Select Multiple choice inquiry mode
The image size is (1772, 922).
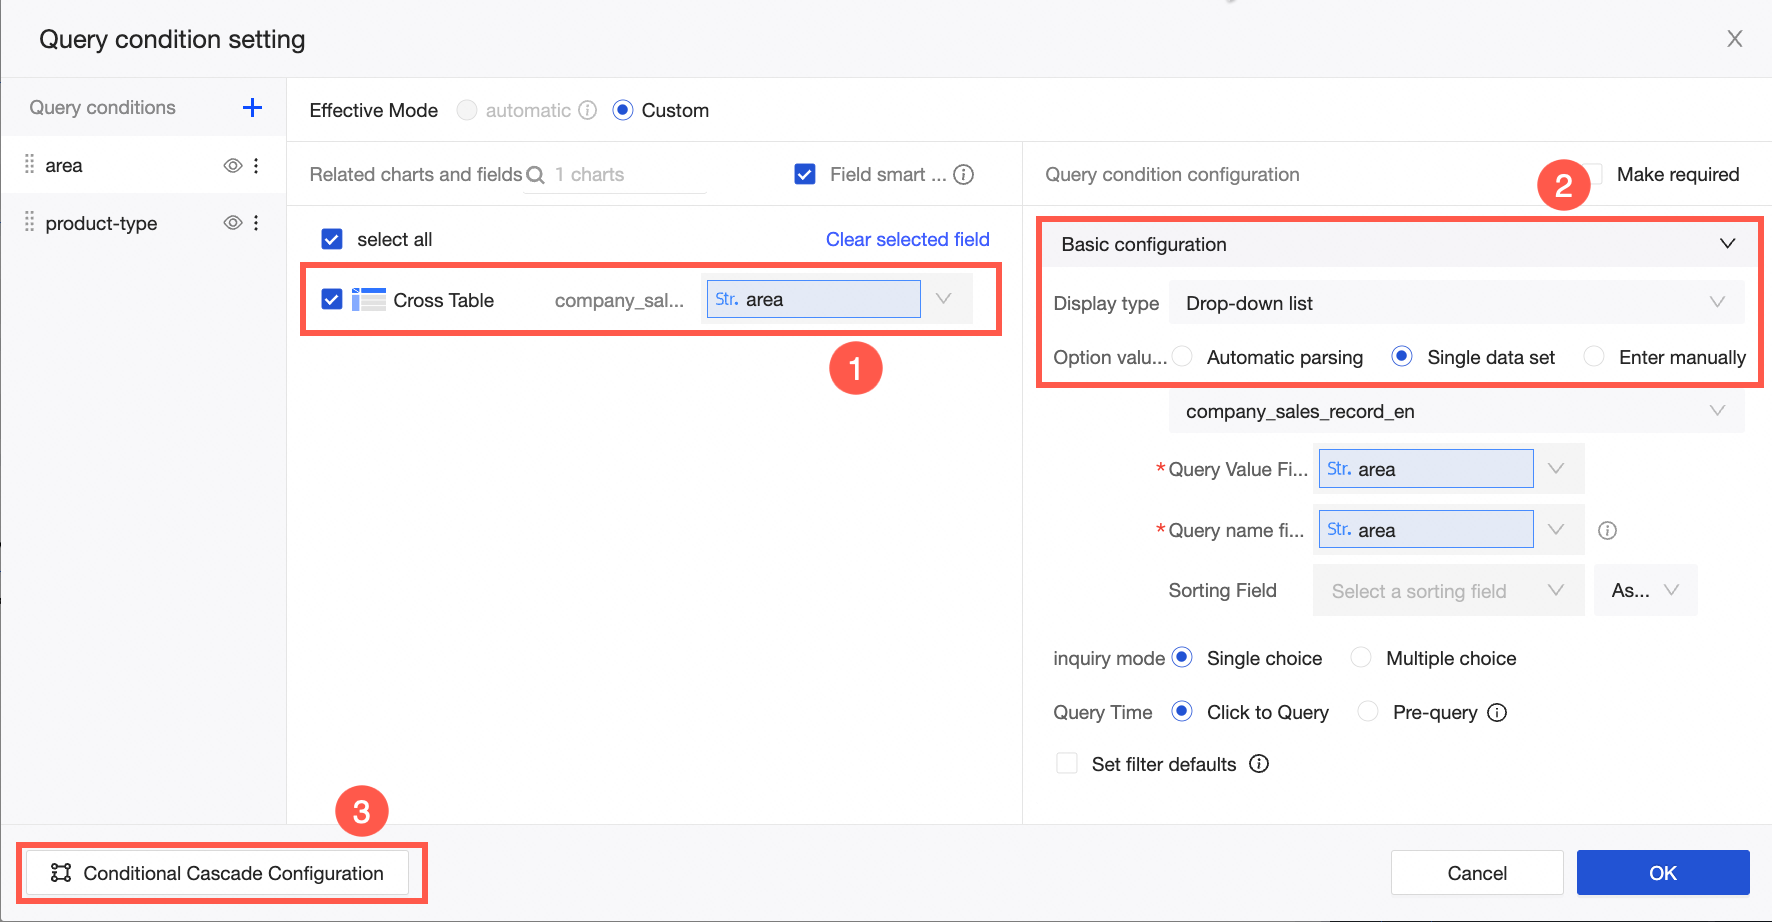point(1361,658)
